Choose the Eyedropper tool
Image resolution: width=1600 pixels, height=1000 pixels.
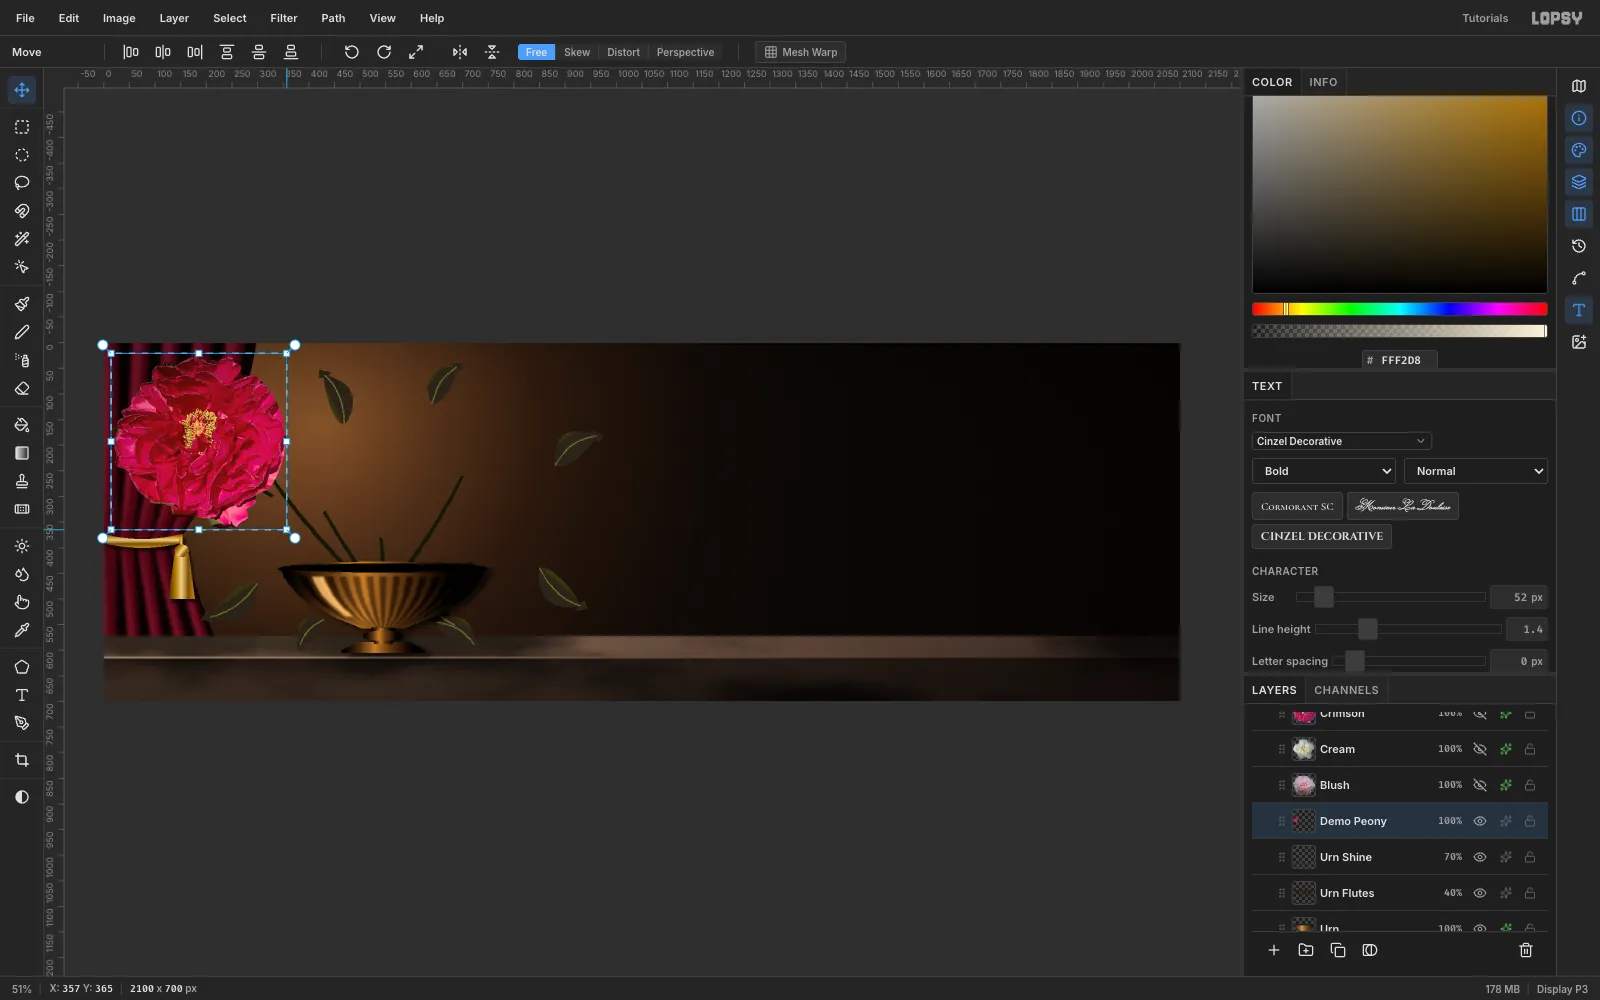click(x=22, y=631)
